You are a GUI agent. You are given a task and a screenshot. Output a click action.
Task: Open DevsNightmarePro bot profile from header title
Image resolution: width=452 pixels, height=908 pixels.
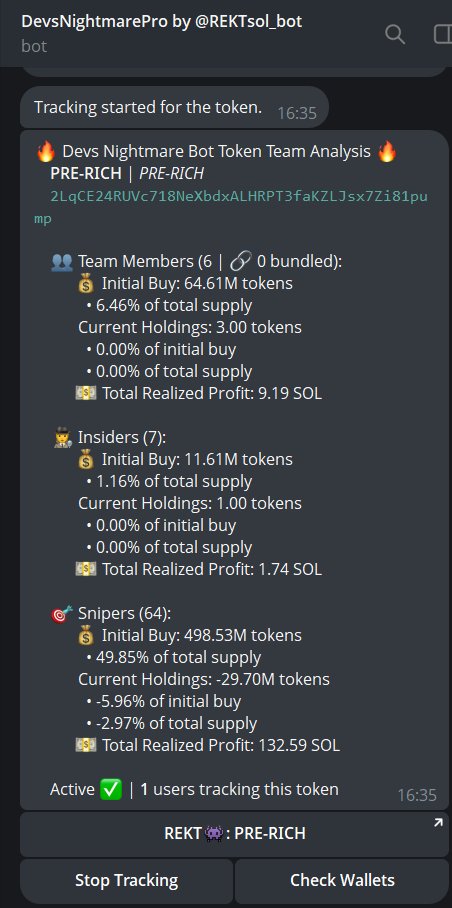point(161,22)
